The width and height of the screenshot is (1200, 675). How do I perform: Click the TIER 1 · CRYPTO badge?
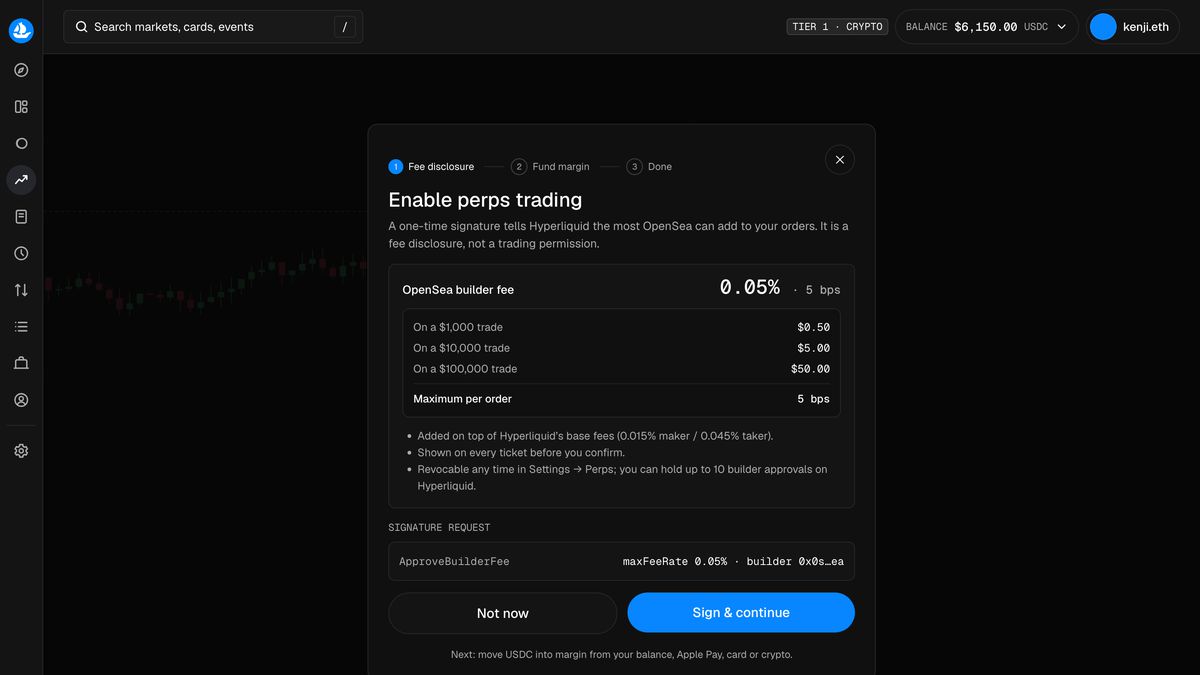click(x=837, y=27)
